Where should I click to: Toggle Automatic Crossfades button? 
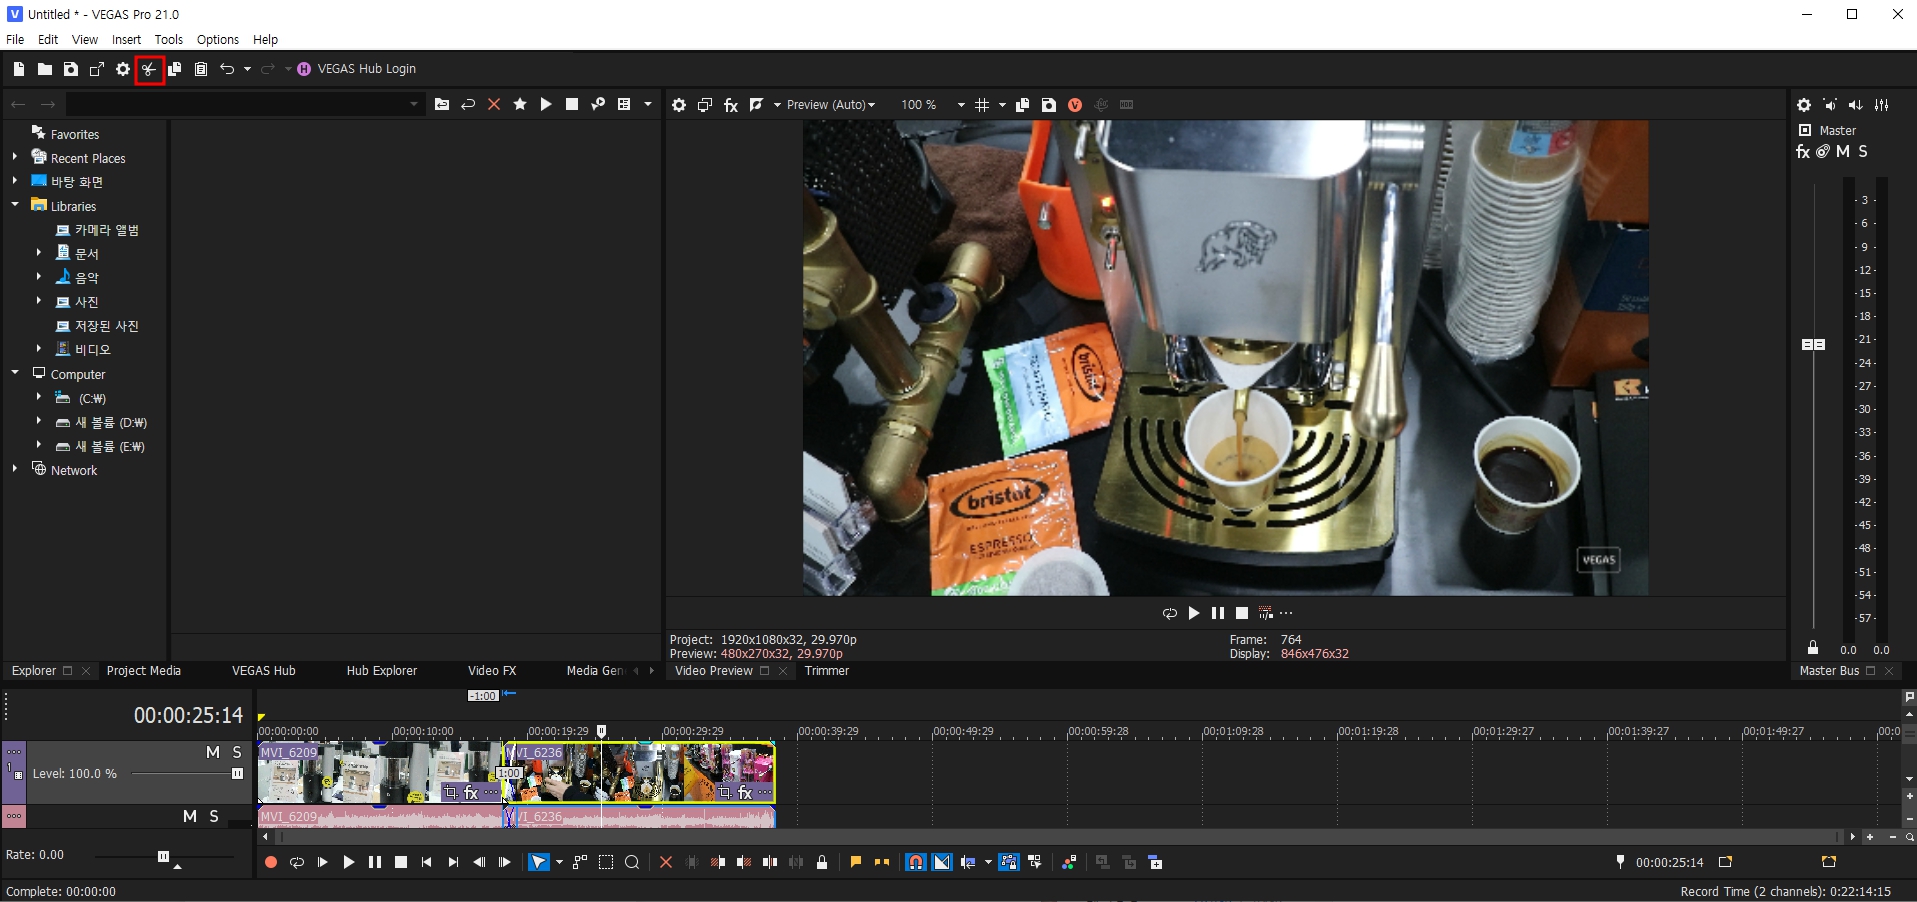pos(942,862)
